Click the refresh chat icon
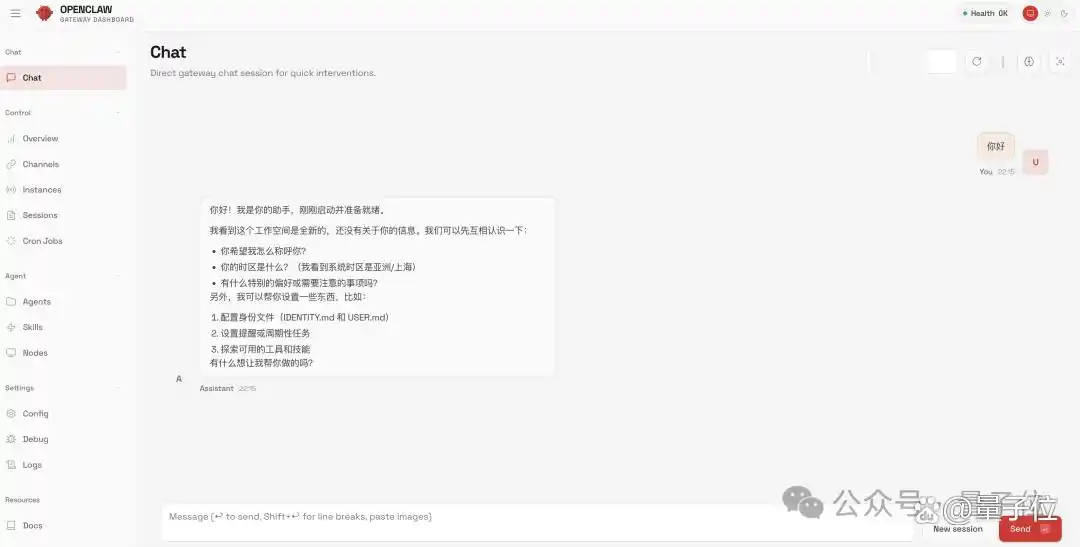The image size is (1080, 547). [977, 62]
